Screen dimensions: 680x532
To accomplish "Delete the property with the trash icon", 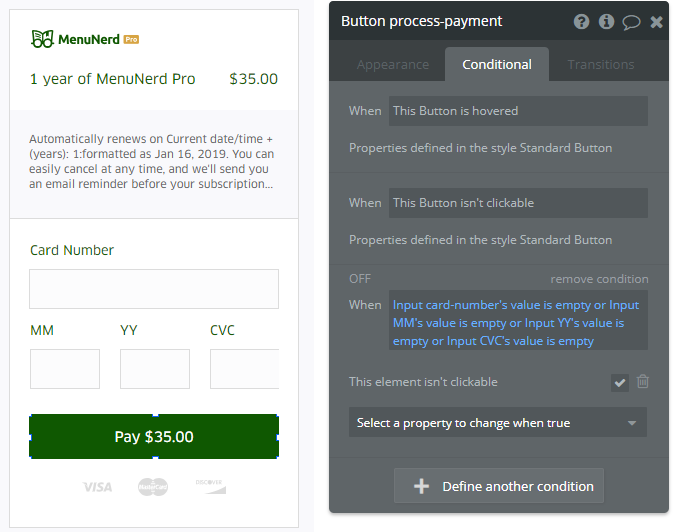I will pyautogui.click(x=643, y=381).
